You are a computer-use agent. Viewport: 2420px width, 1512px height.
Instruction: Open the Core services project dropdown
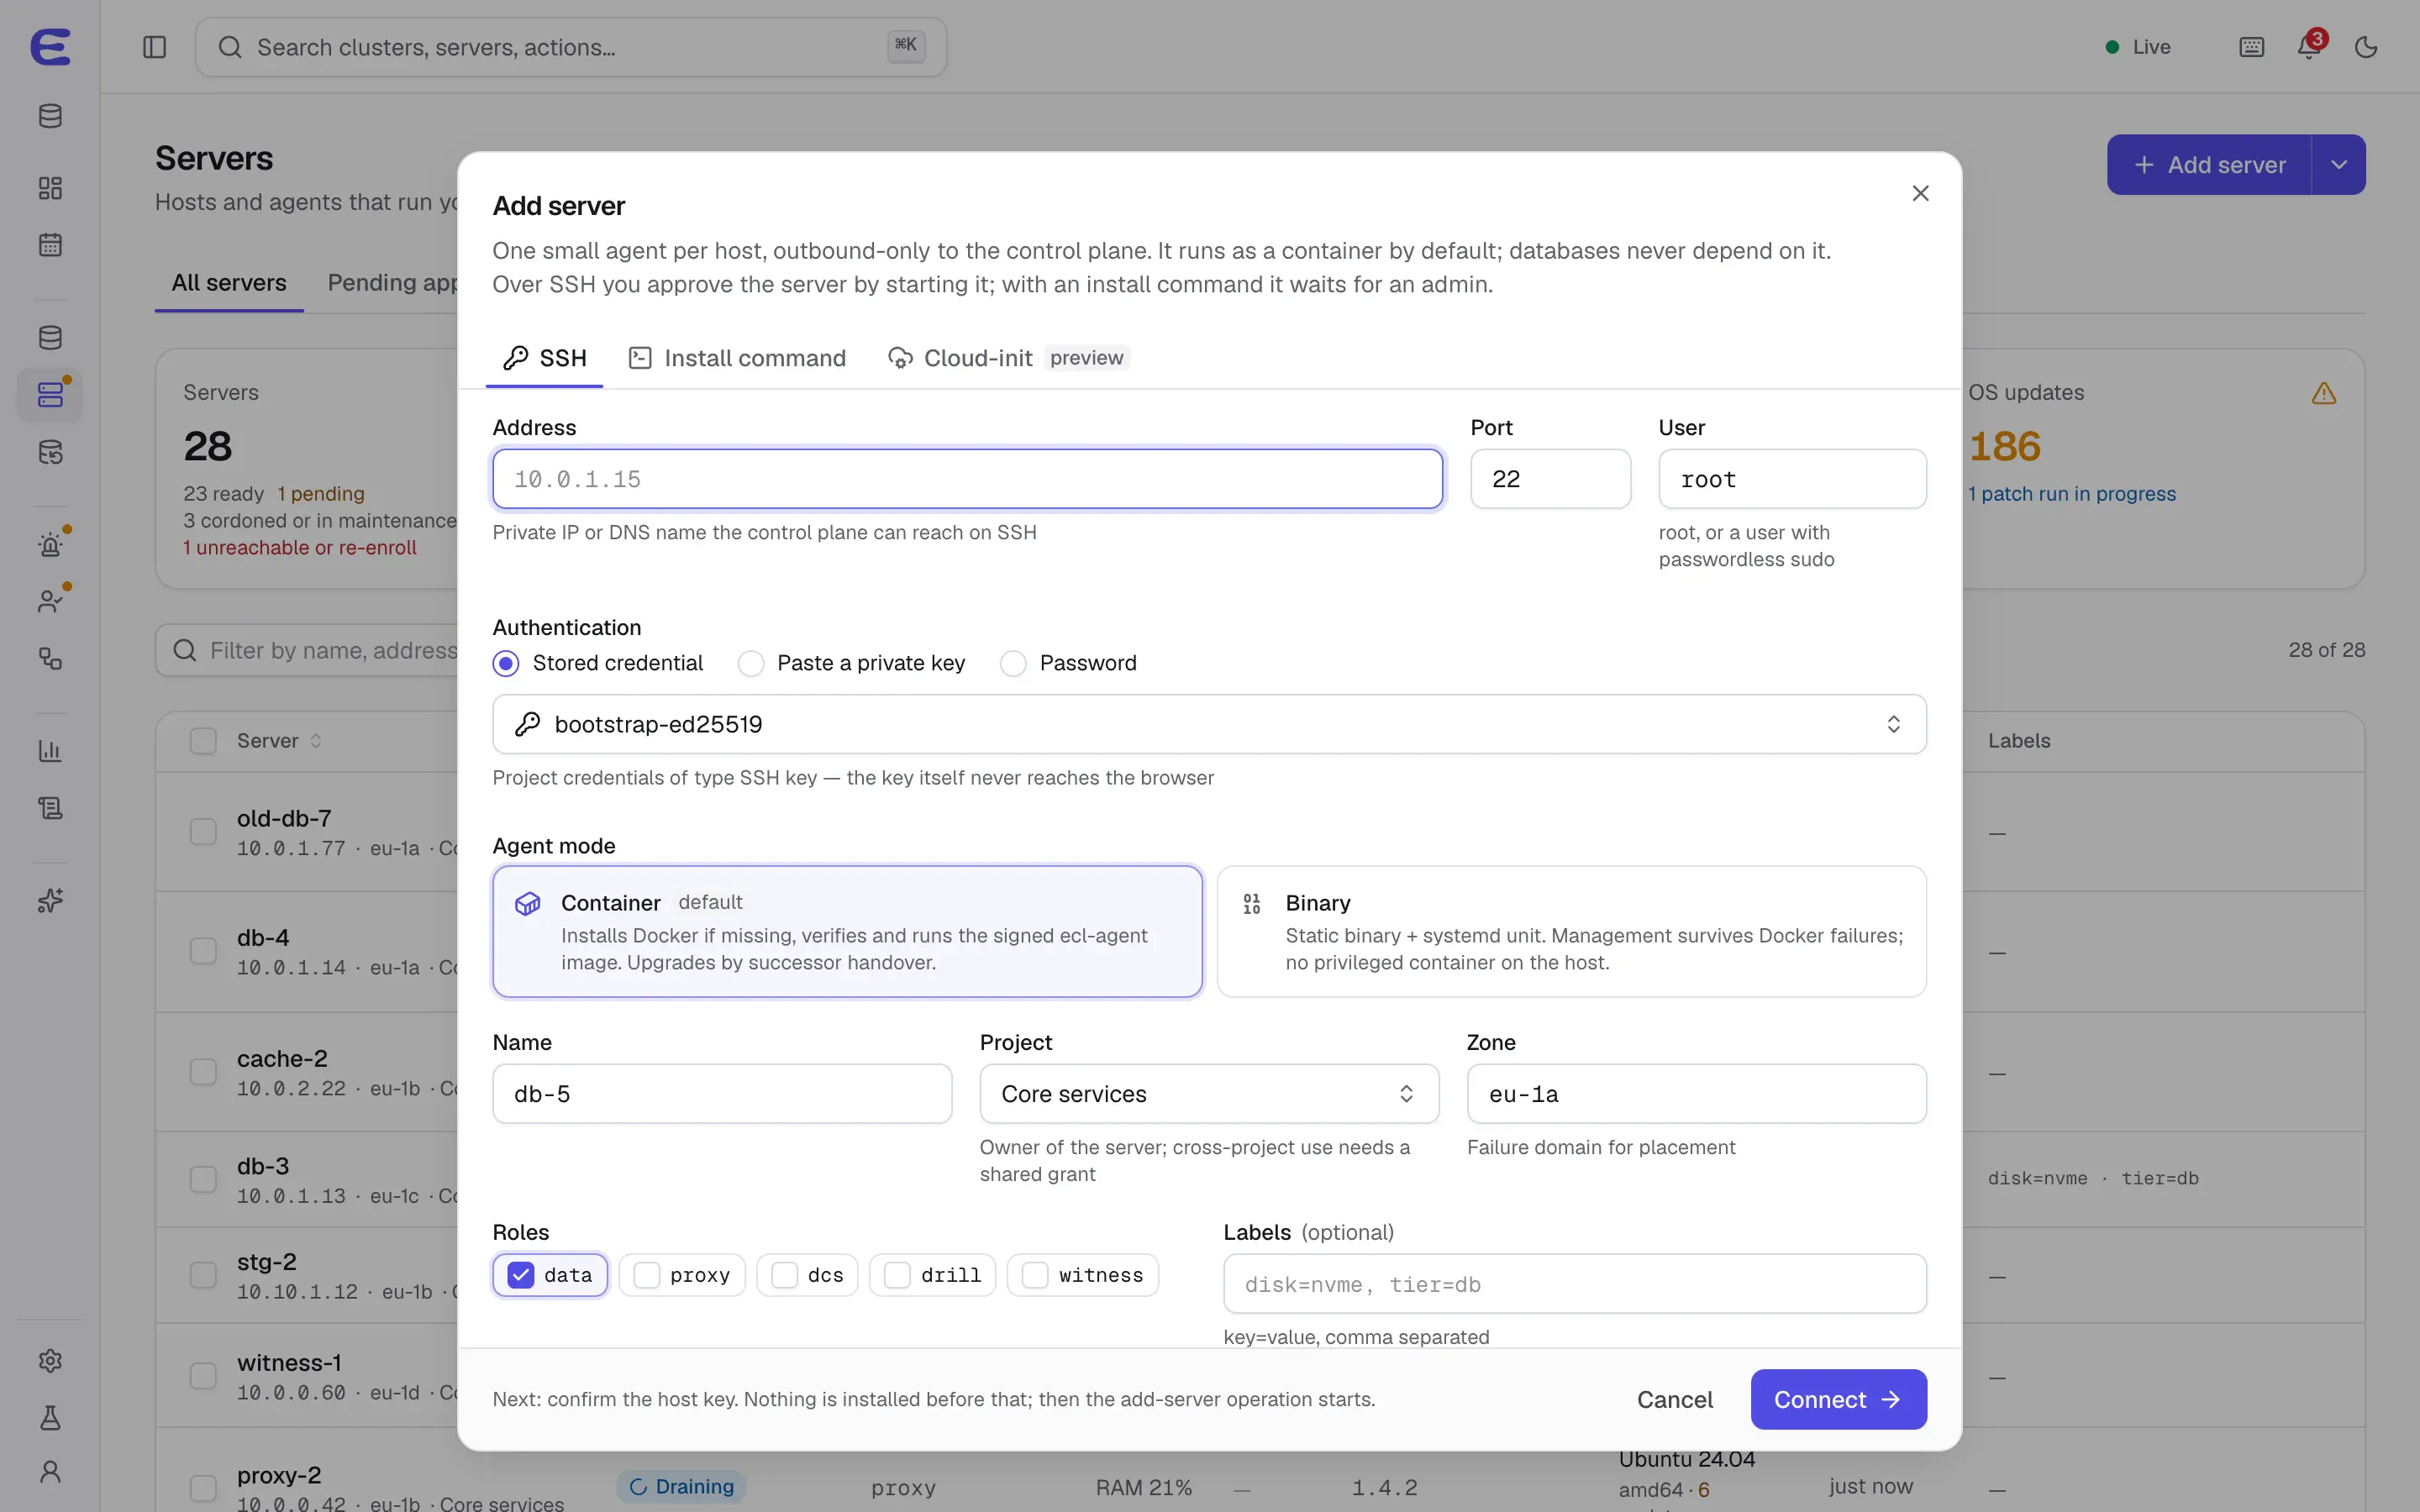pos(1209,1094)
